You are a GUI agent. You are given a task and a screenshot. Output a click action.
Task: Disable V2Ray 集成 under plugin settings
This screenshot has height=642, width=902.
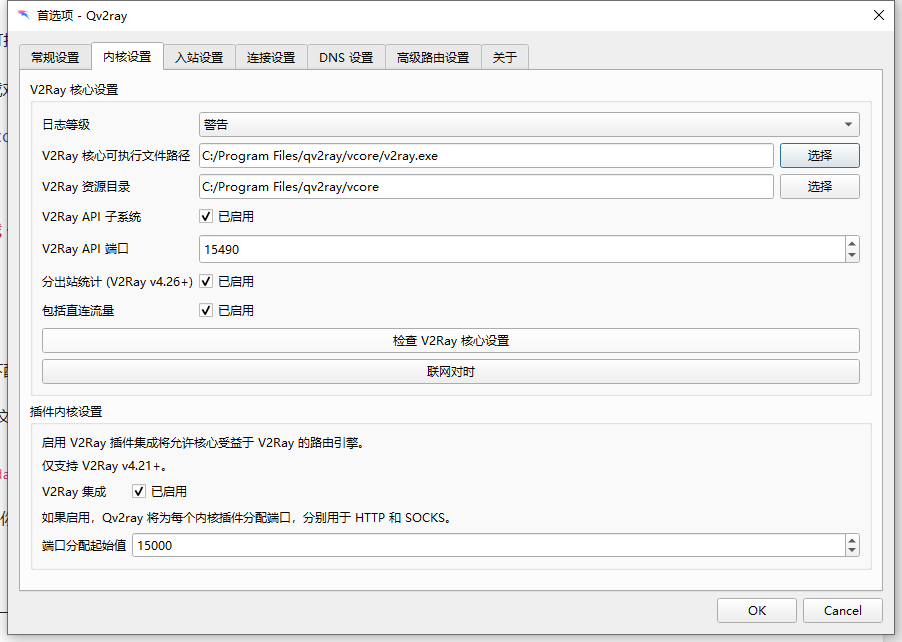click(x=138, y=491)
